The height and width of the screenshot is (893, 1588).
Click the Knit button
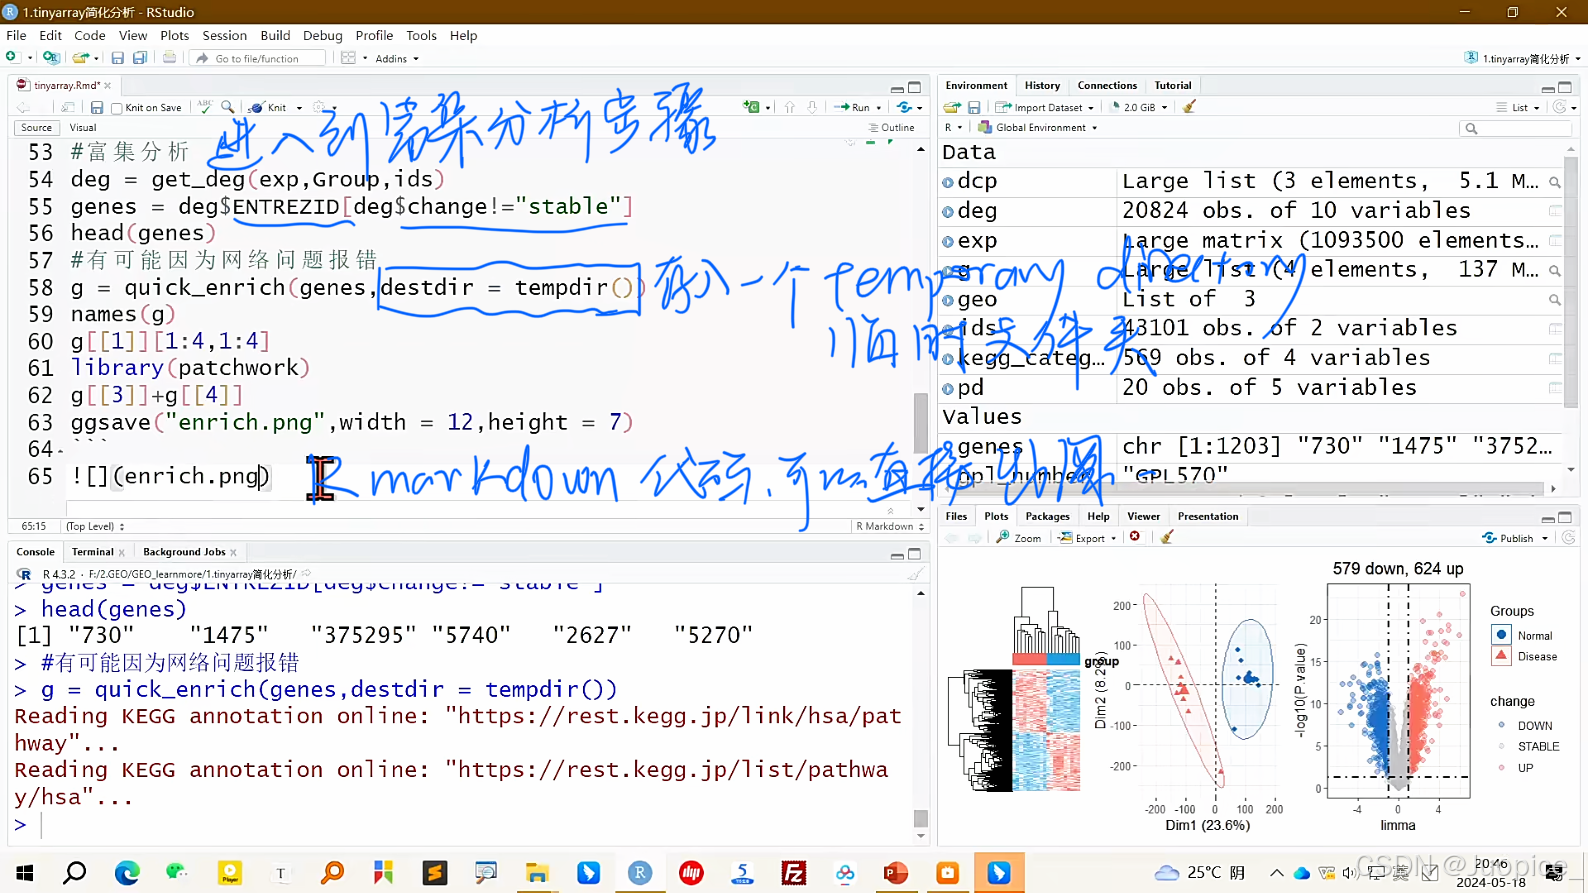(x=268, y=107)
